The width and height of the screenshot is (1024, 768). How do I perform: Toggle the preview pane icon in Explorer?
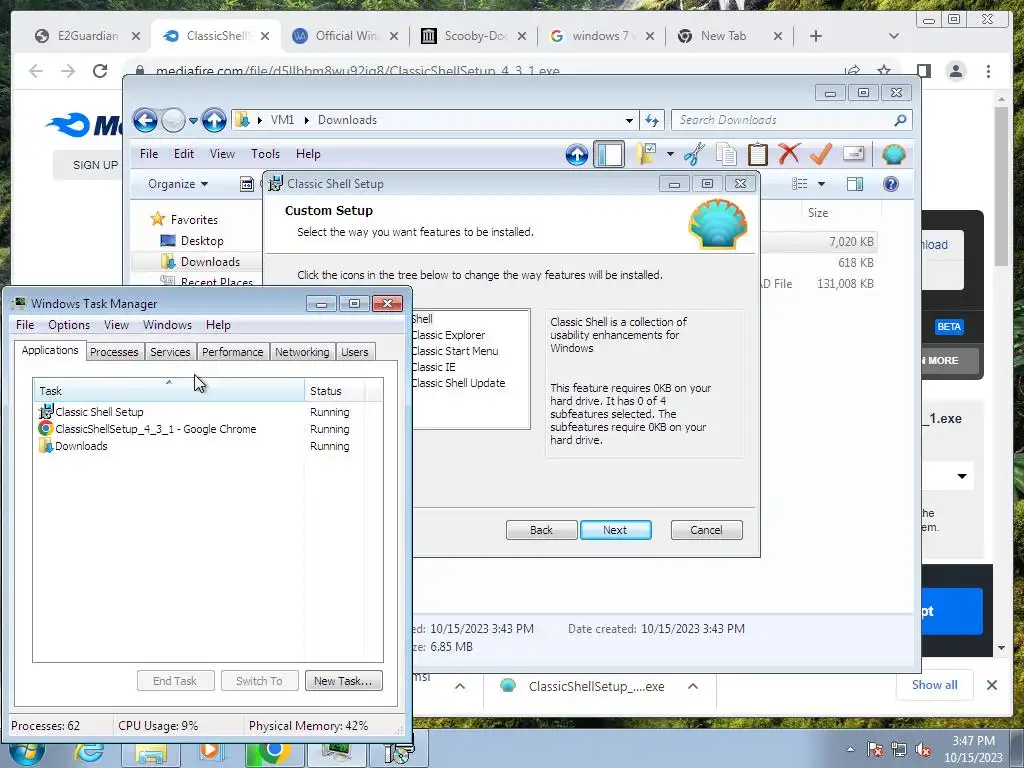pos(854,184)
